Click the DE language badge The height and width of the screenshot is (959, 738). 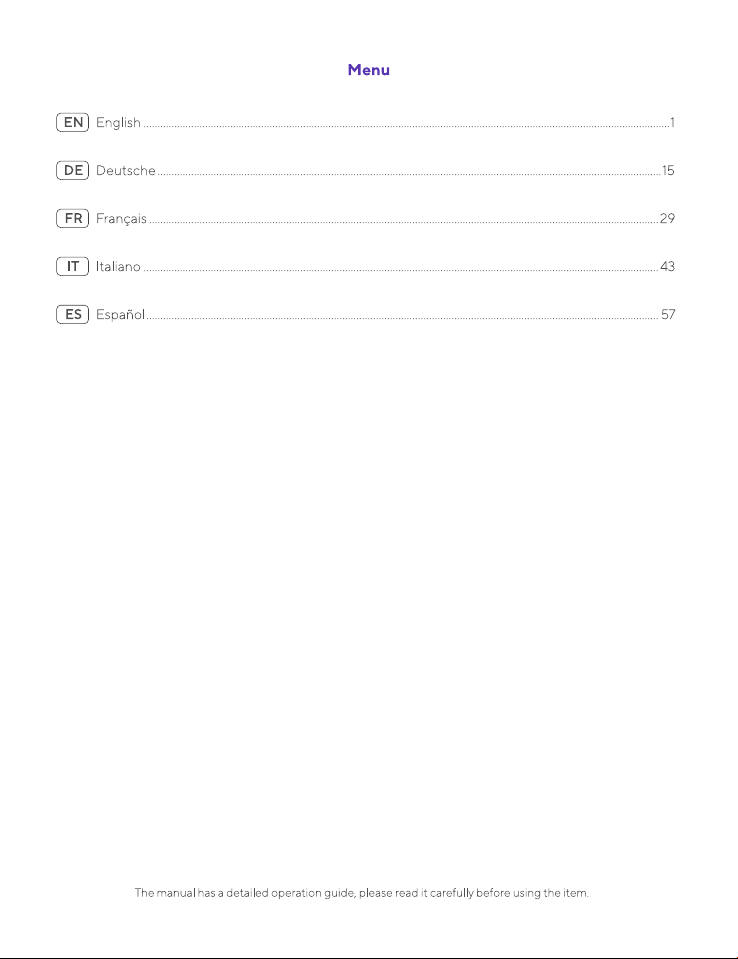tap(73, 171)
